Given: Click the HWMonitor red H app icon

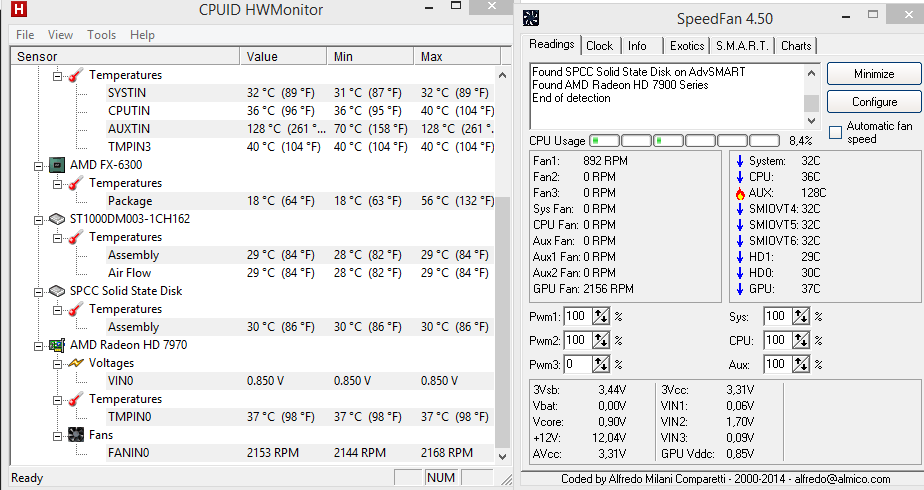Looking at the screenshot, I should (19, 9).
